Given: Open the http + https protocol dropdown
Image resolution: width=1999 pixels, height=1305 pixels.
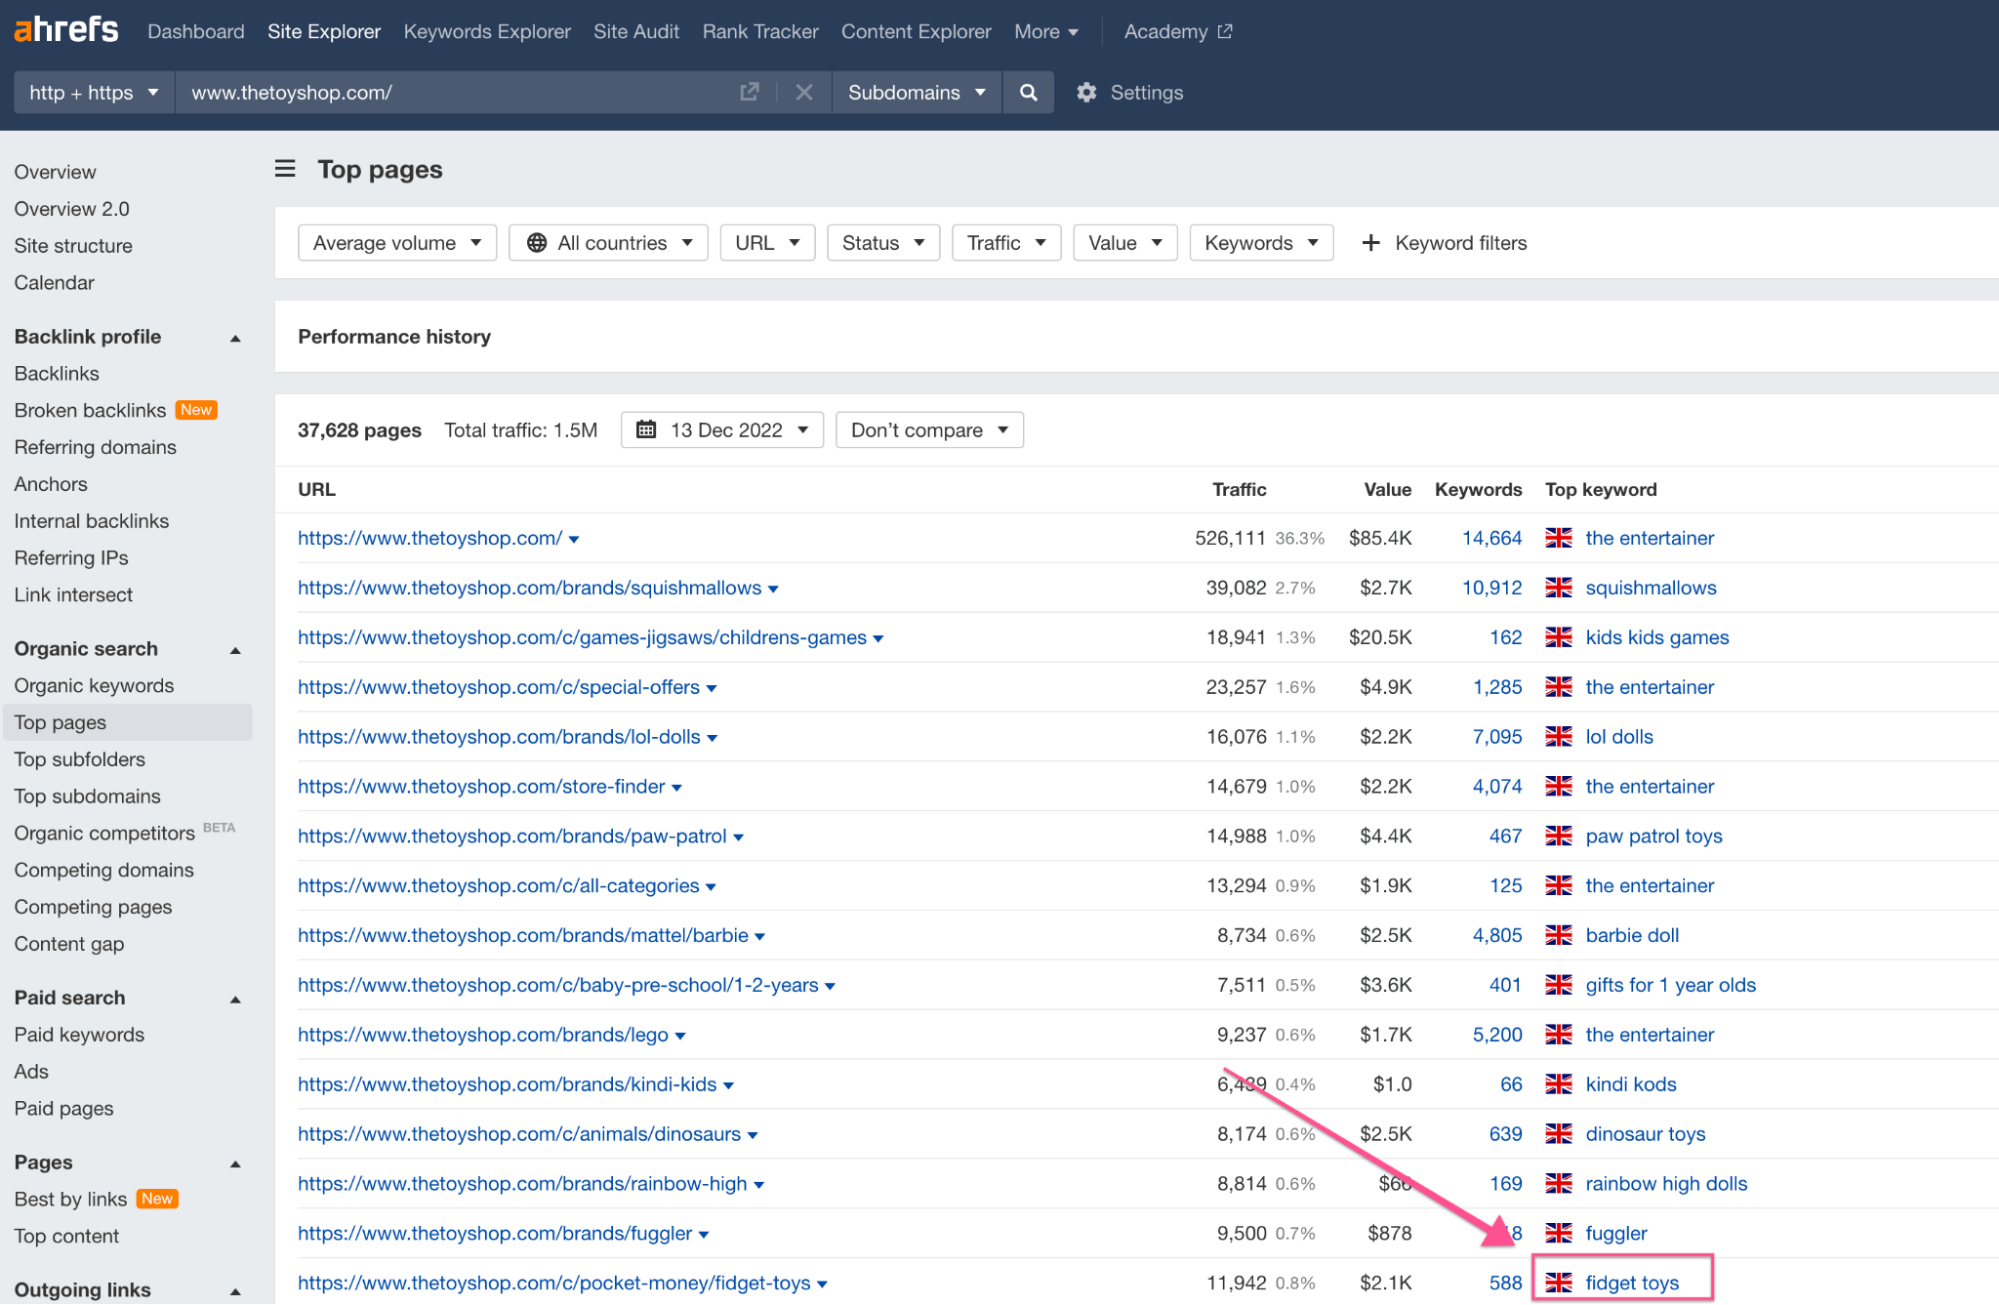Looking at the screenshot, I should click(93, 92).
